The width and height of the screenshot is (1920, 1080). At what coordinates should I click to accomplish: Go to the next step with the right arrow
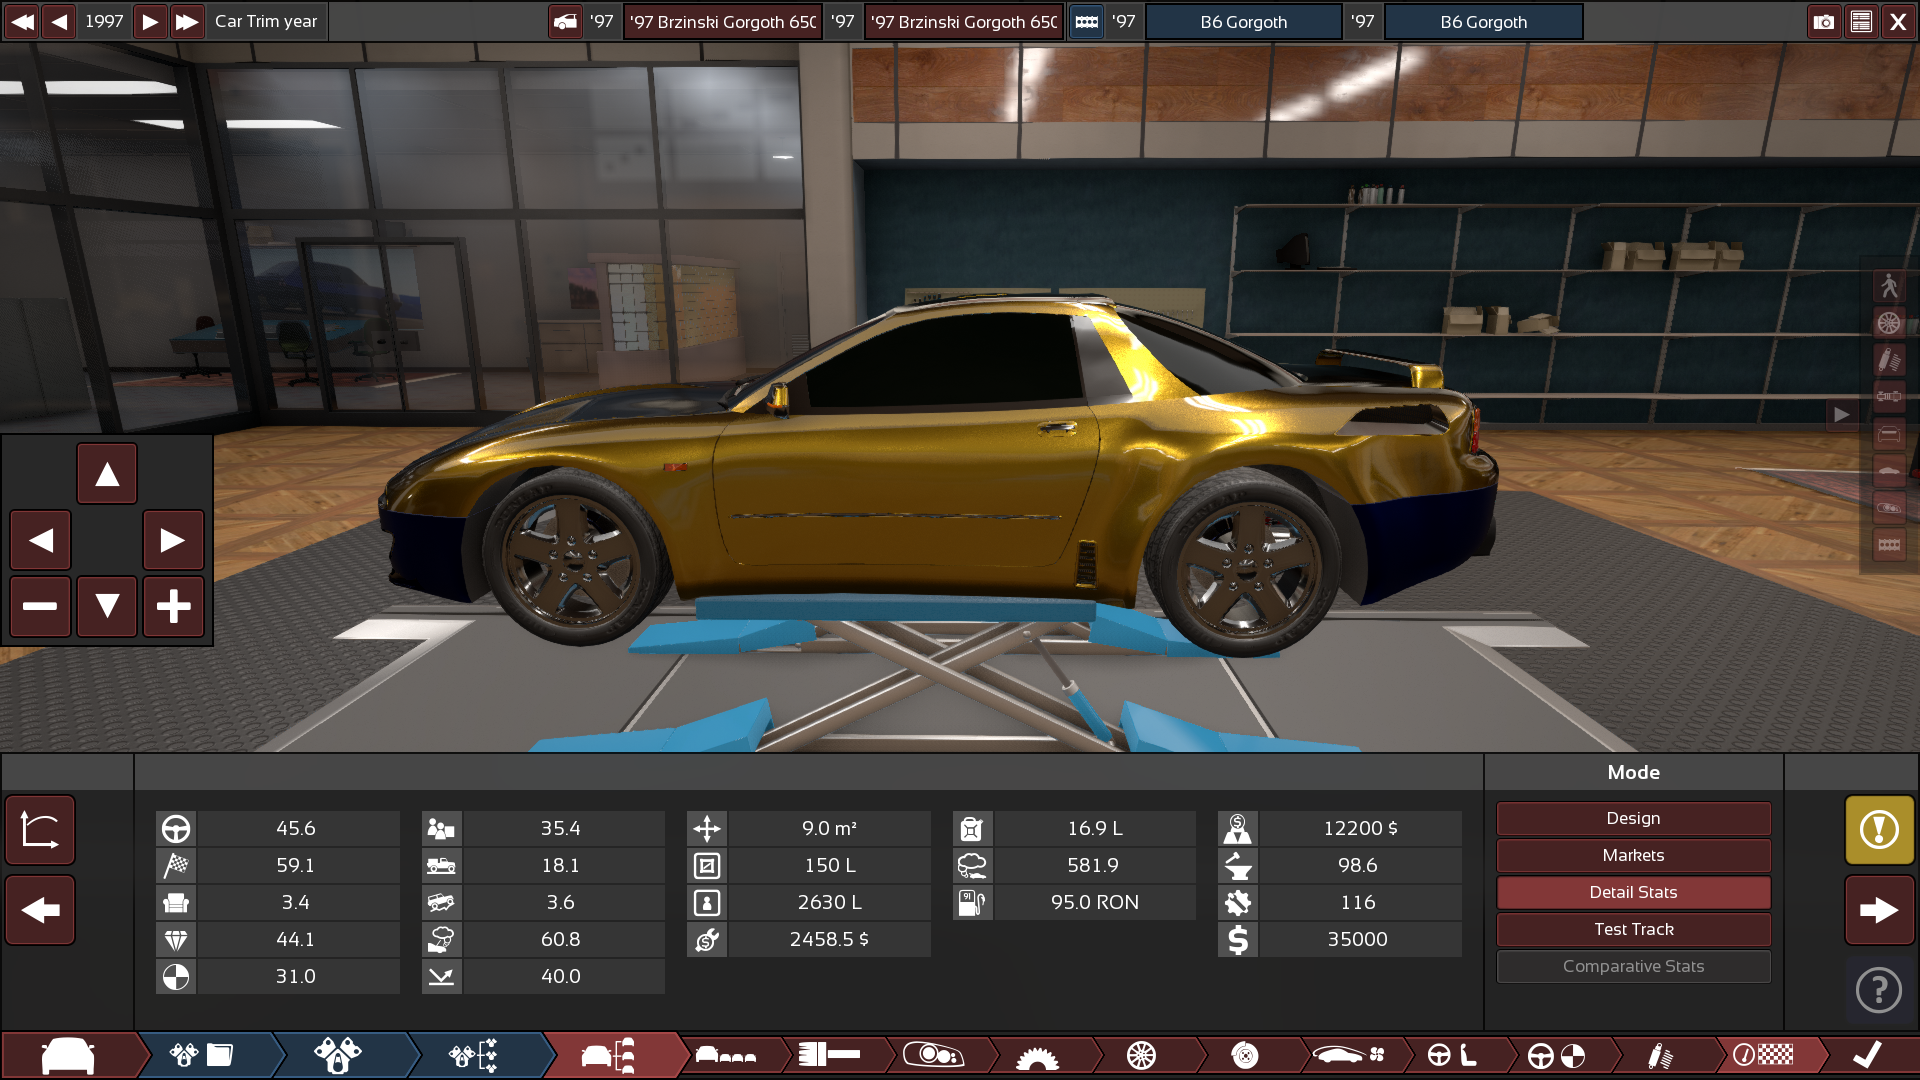[x=1879, y=910]
